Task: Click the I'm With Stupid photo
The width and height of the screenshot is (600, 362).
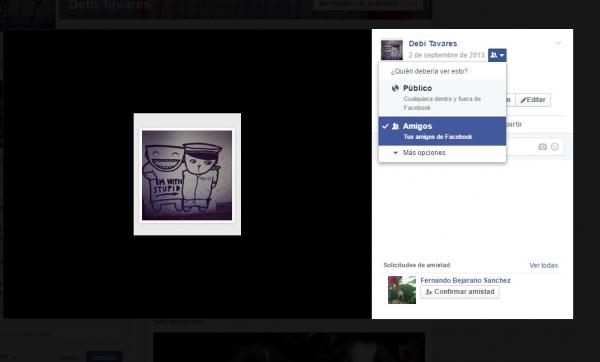Action: click(x=187, y=174)
